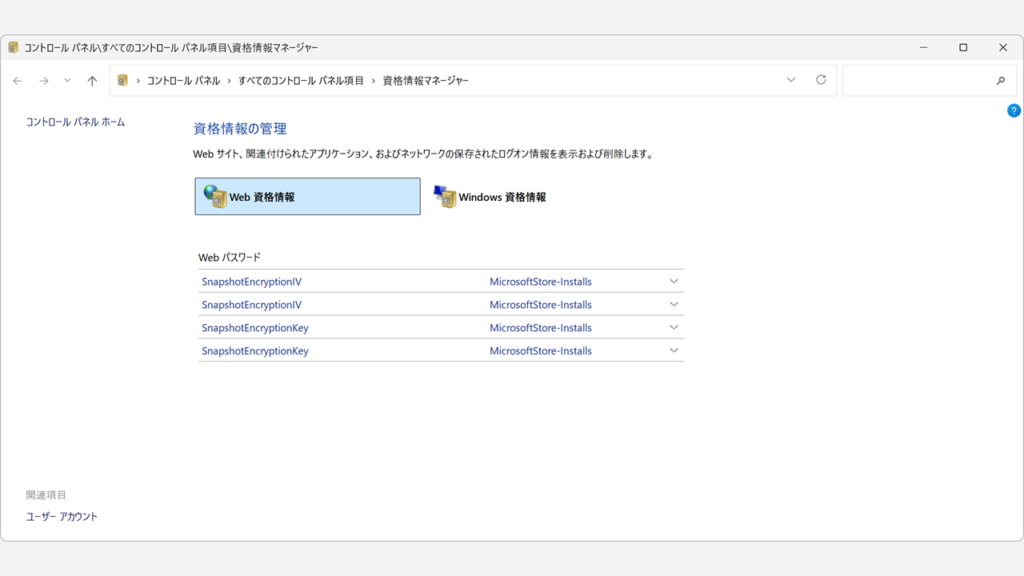The height and width of the screenshot is (576, 1024).
Task: Open the address bar dropdown chevron
Action: click(792, 80)
